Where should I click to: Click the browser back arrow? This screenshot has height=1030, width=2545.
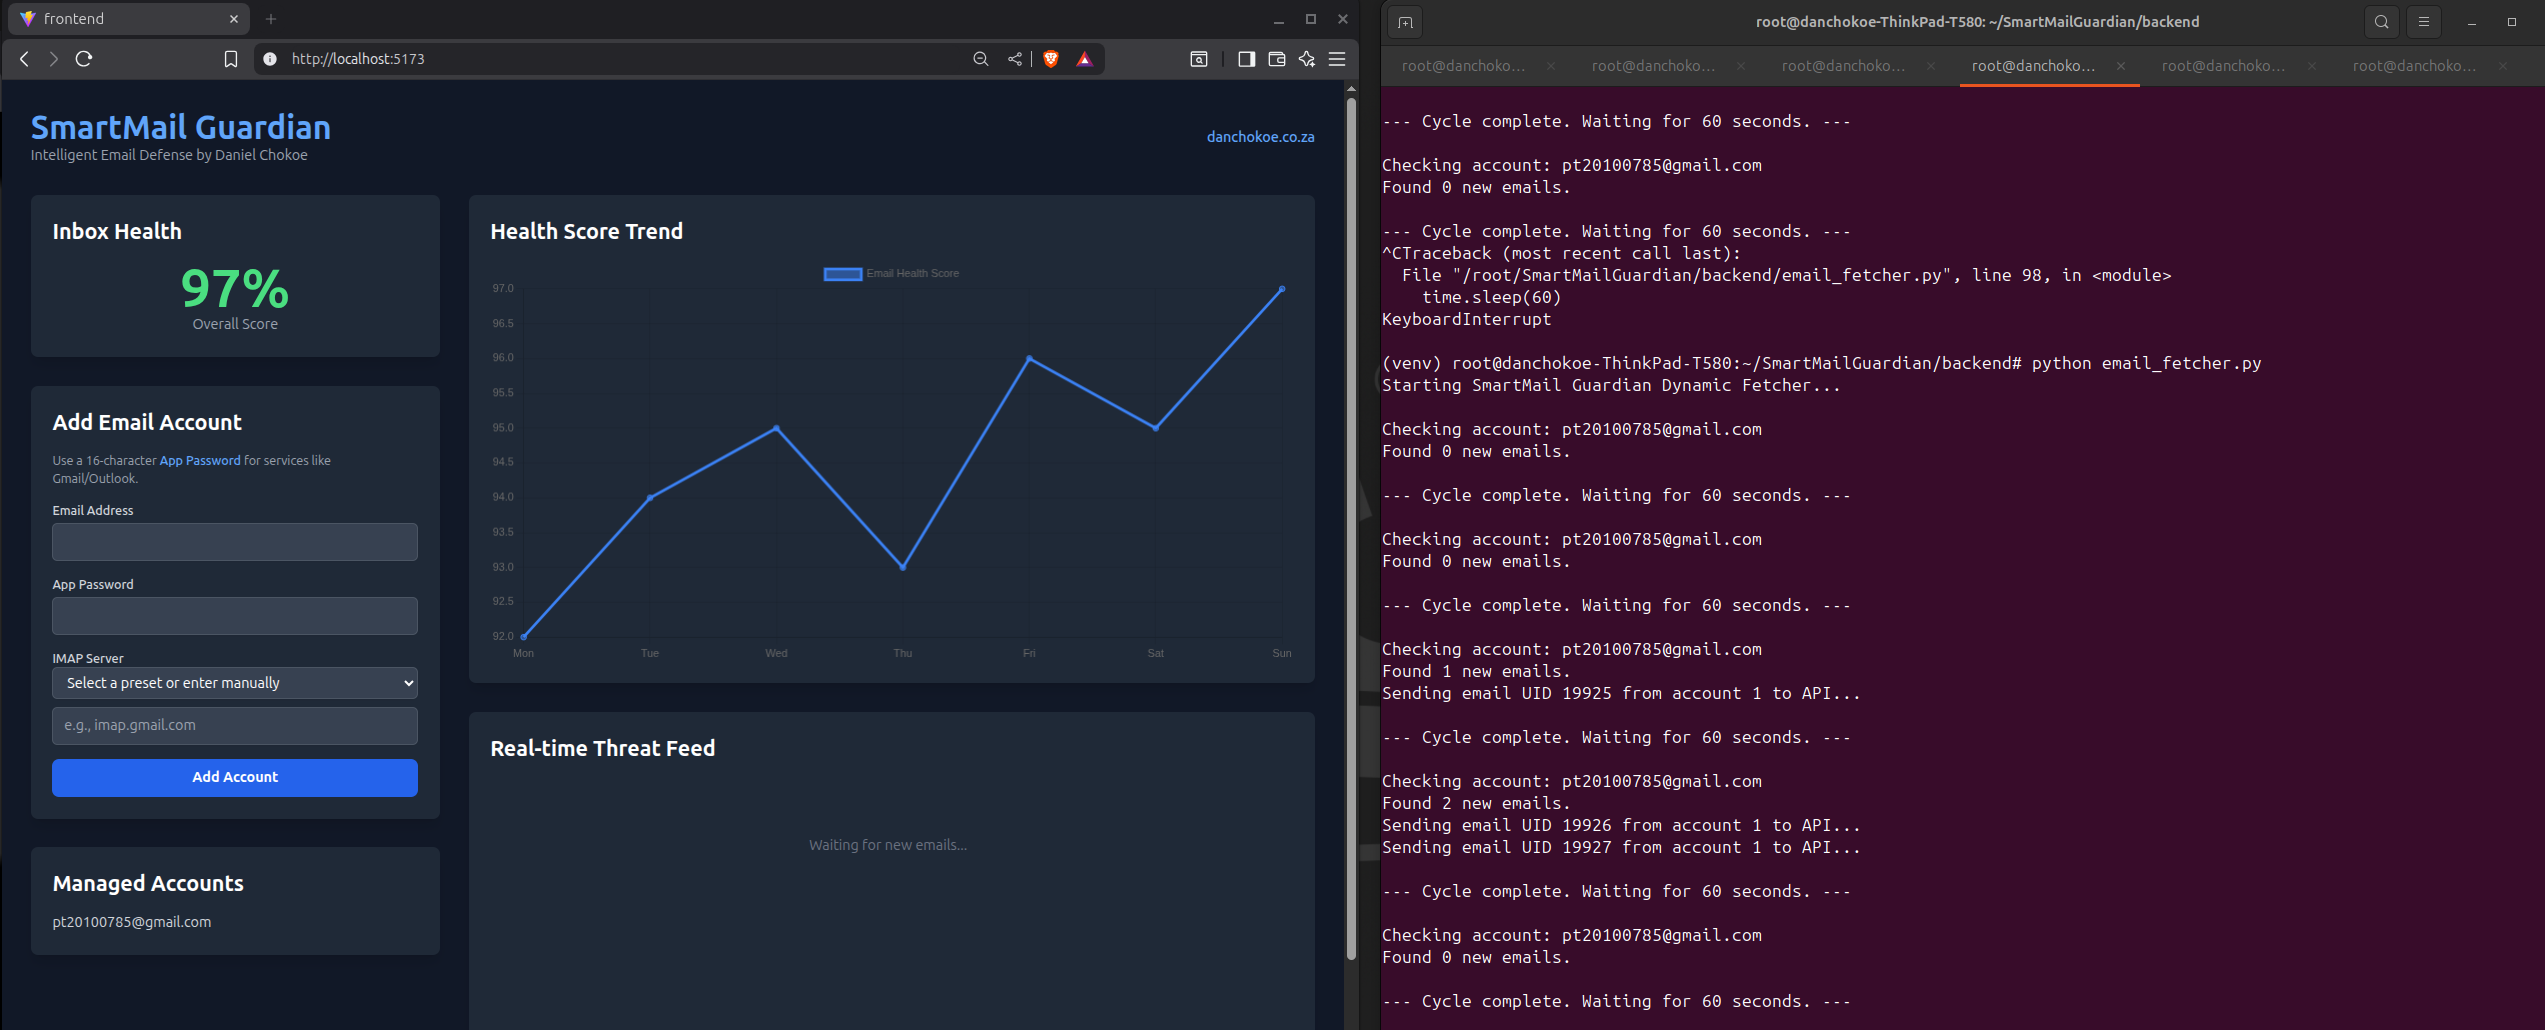click(x=25, y=59)
